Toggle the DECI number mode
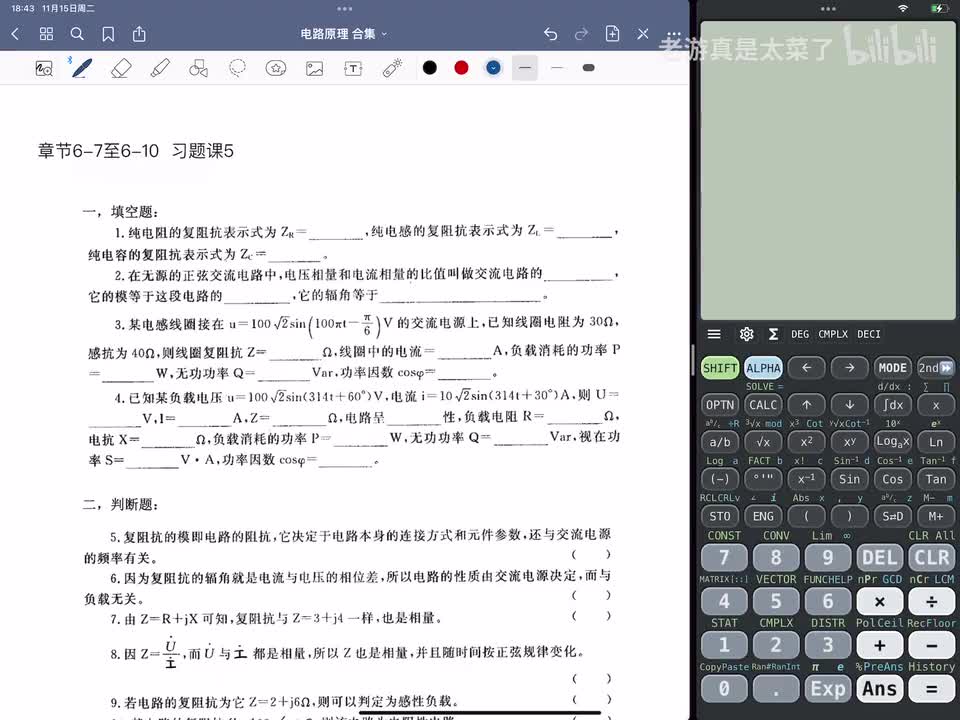This screenshot has width=960, height=720. [869, 334]
